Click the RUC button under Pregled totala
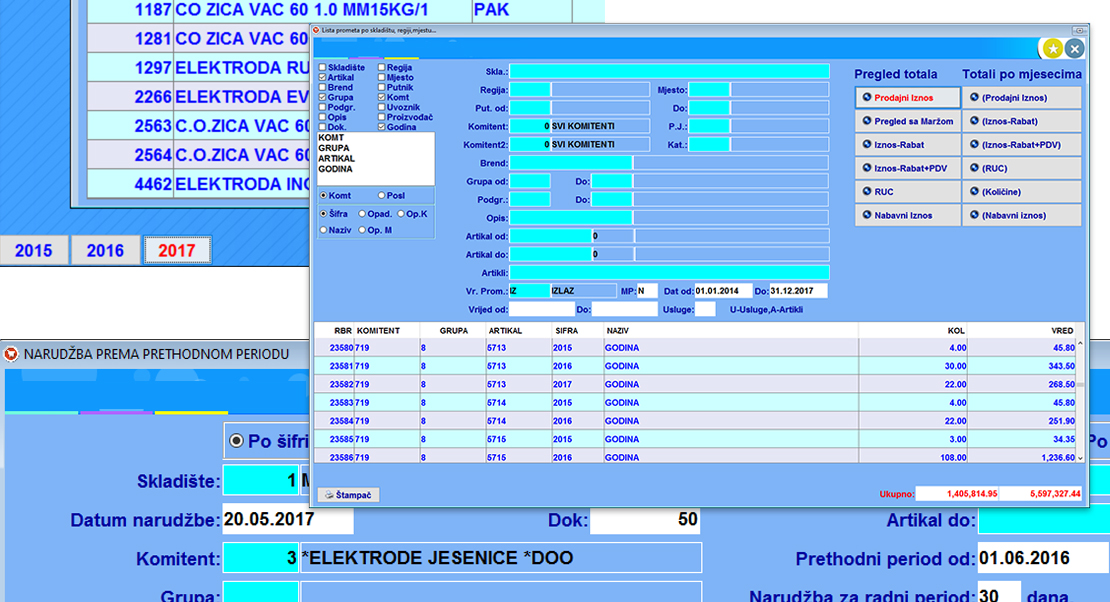Image resolution: width=1110 pixels, height=602 pixels. [907, 192]
